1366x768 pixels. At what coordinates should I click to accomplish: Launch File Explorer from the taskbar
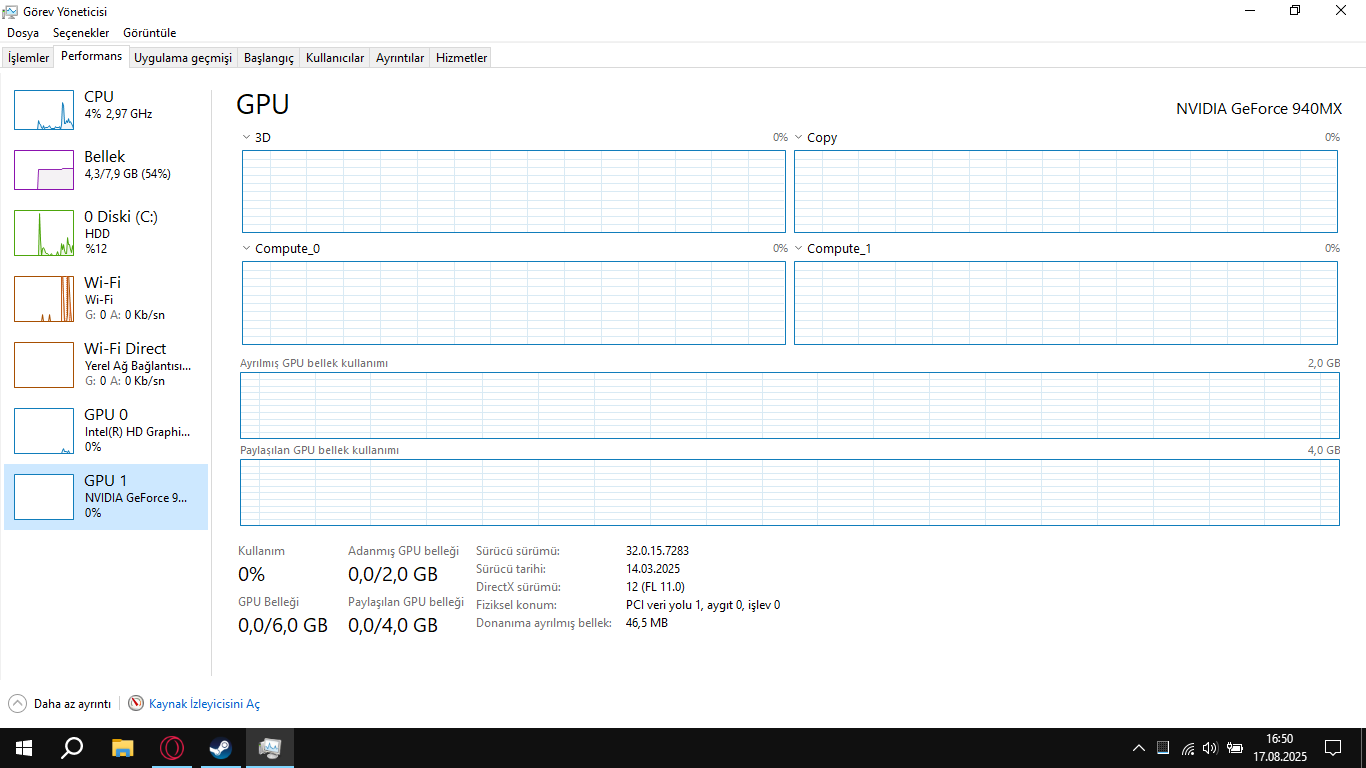122,748
